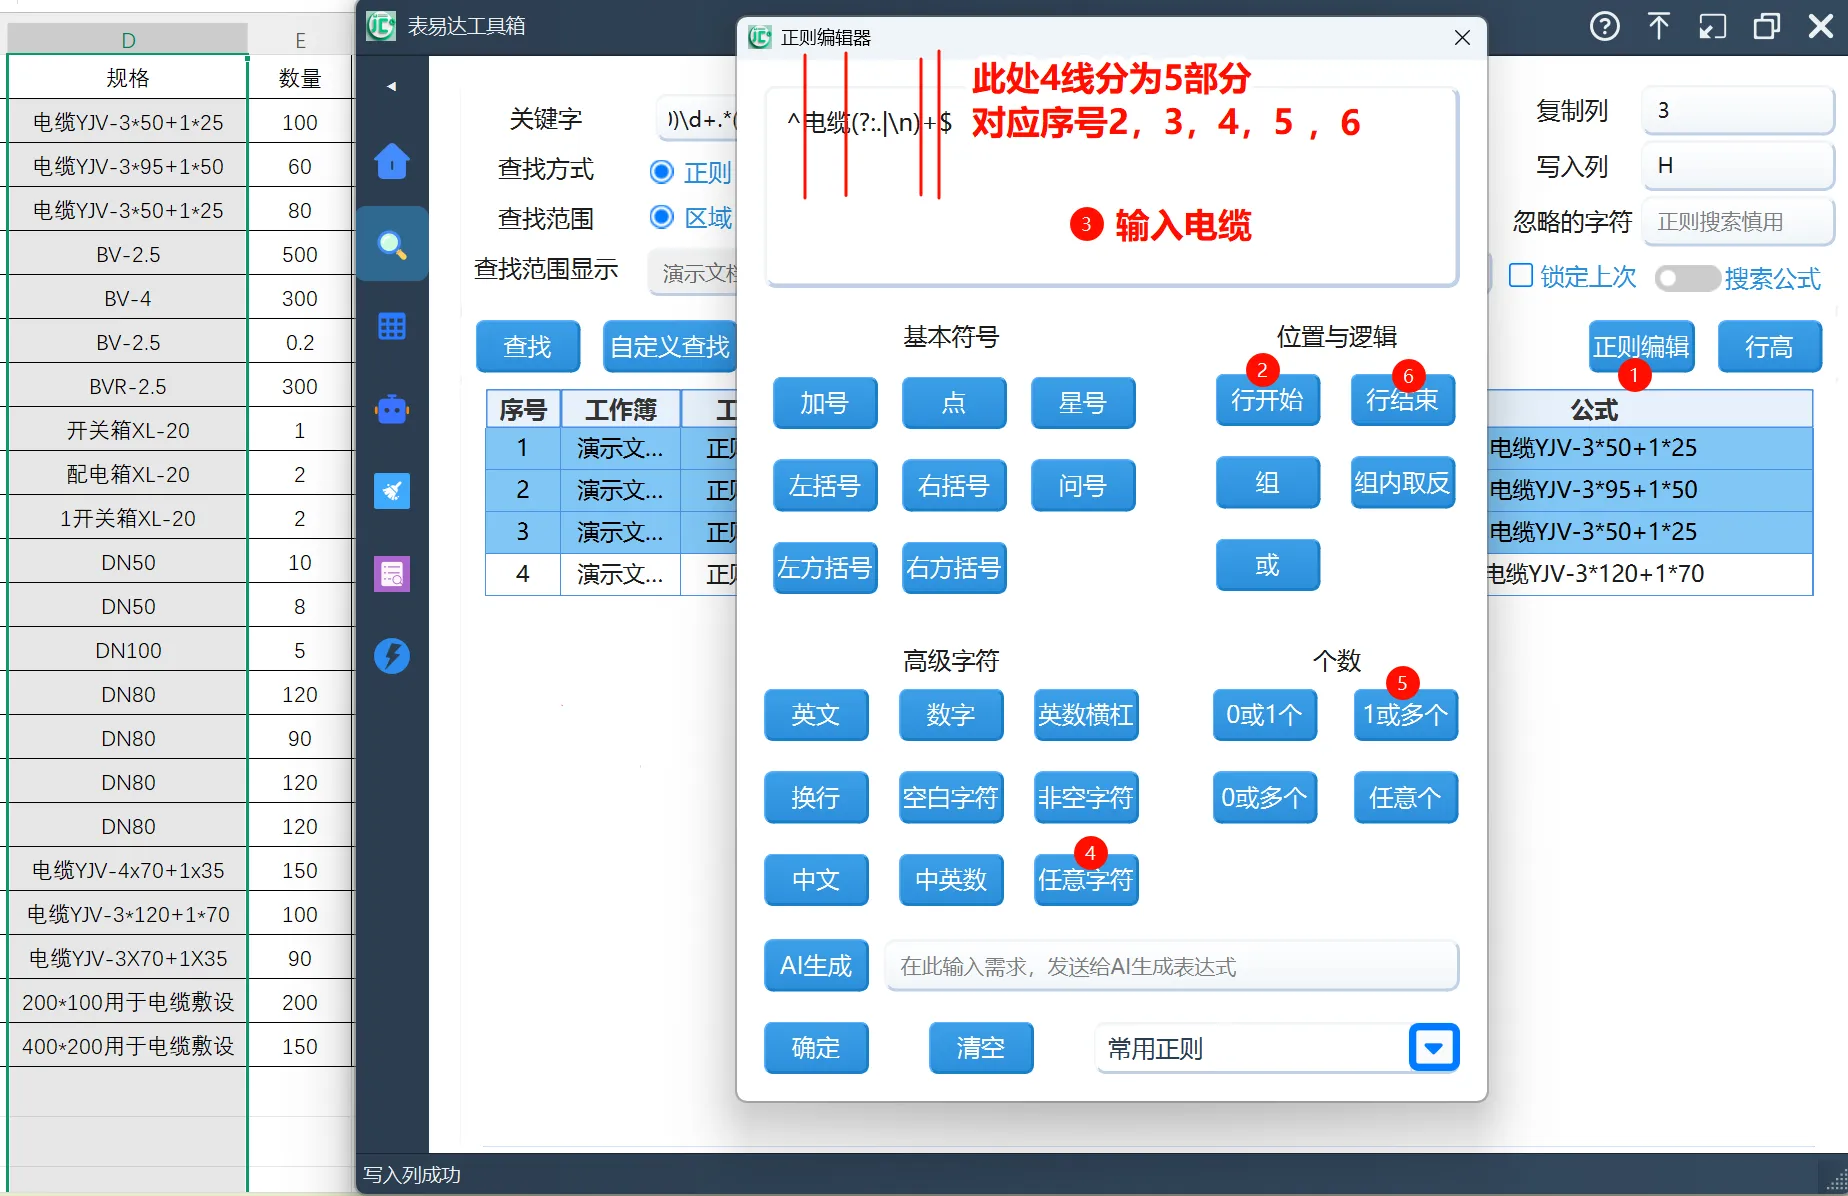Expand the 常用正则 dropdown arrow
This screenshot has width=1848, height=1196.
pos(1434,1048)
